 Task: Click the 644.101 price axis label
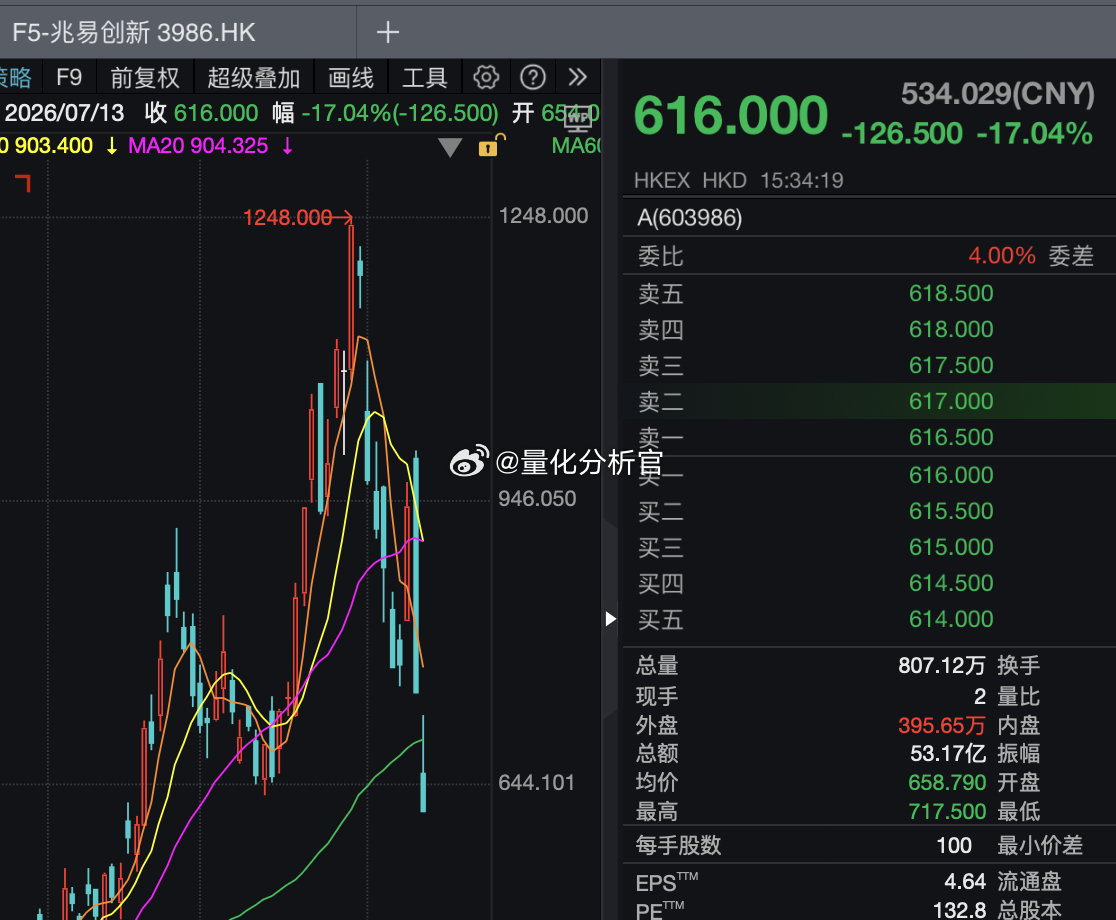click(x=536, y=783)
